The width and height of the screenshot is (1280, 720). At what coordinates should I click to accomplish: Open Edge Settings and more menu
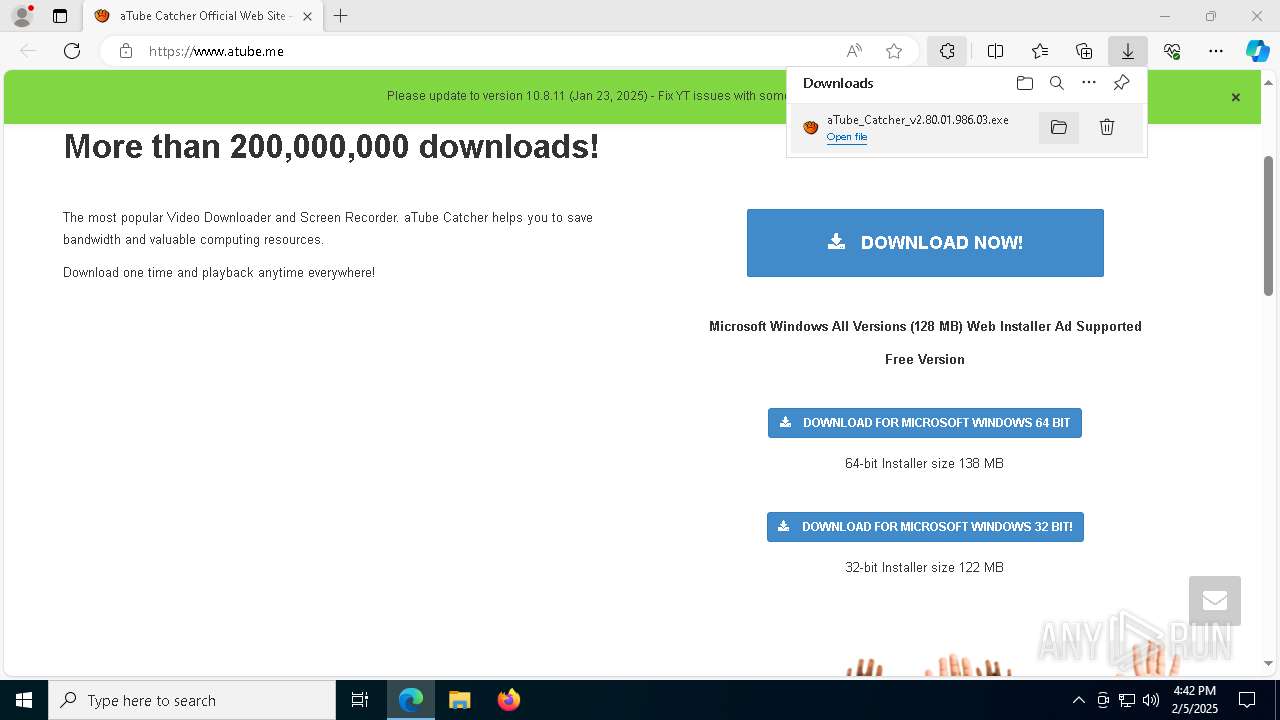1216,51
